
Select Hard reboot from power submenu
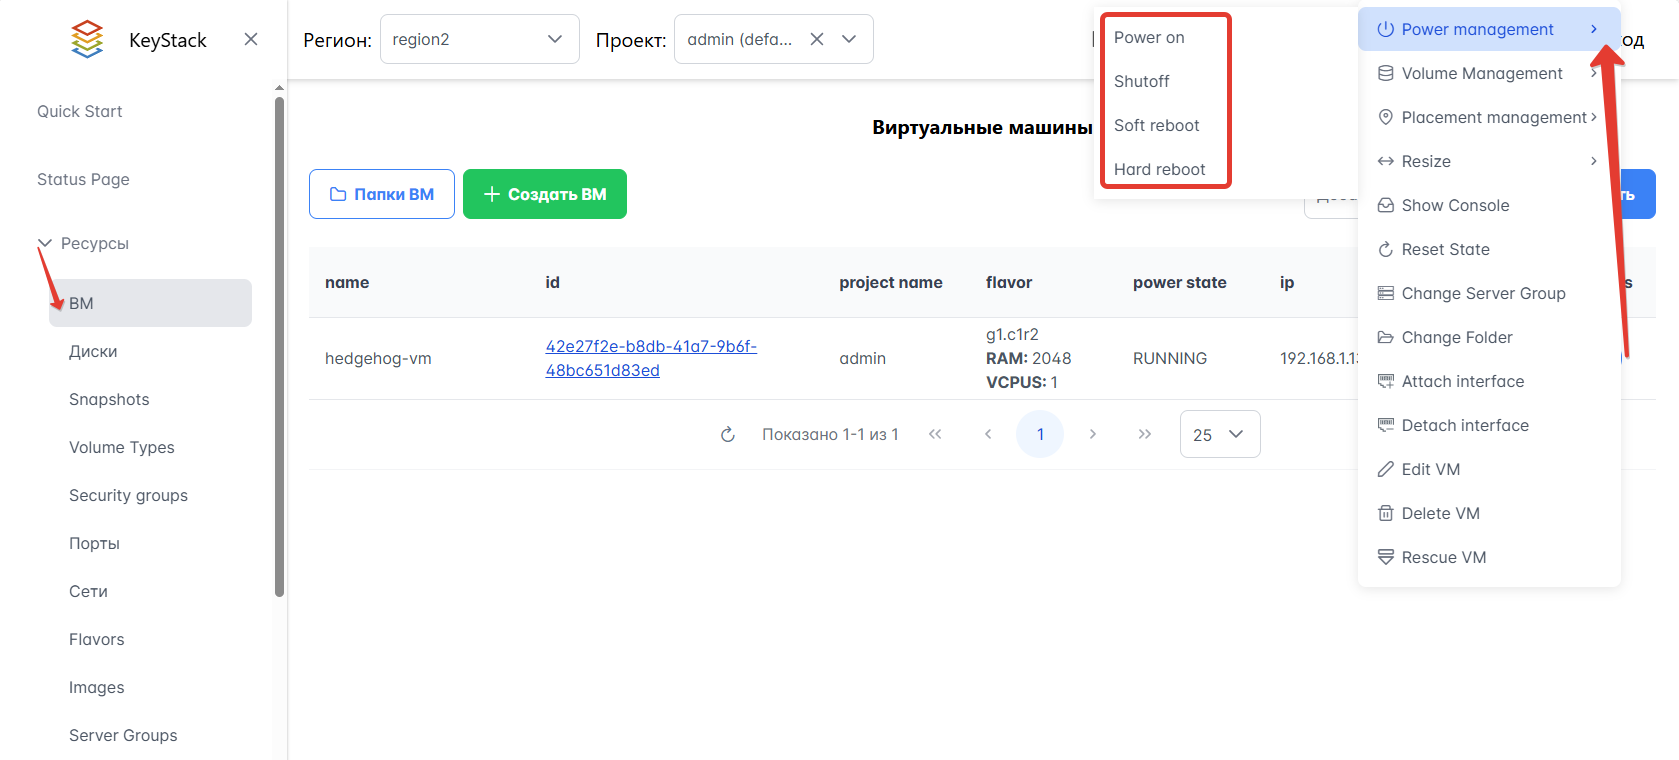[1159, 169]
